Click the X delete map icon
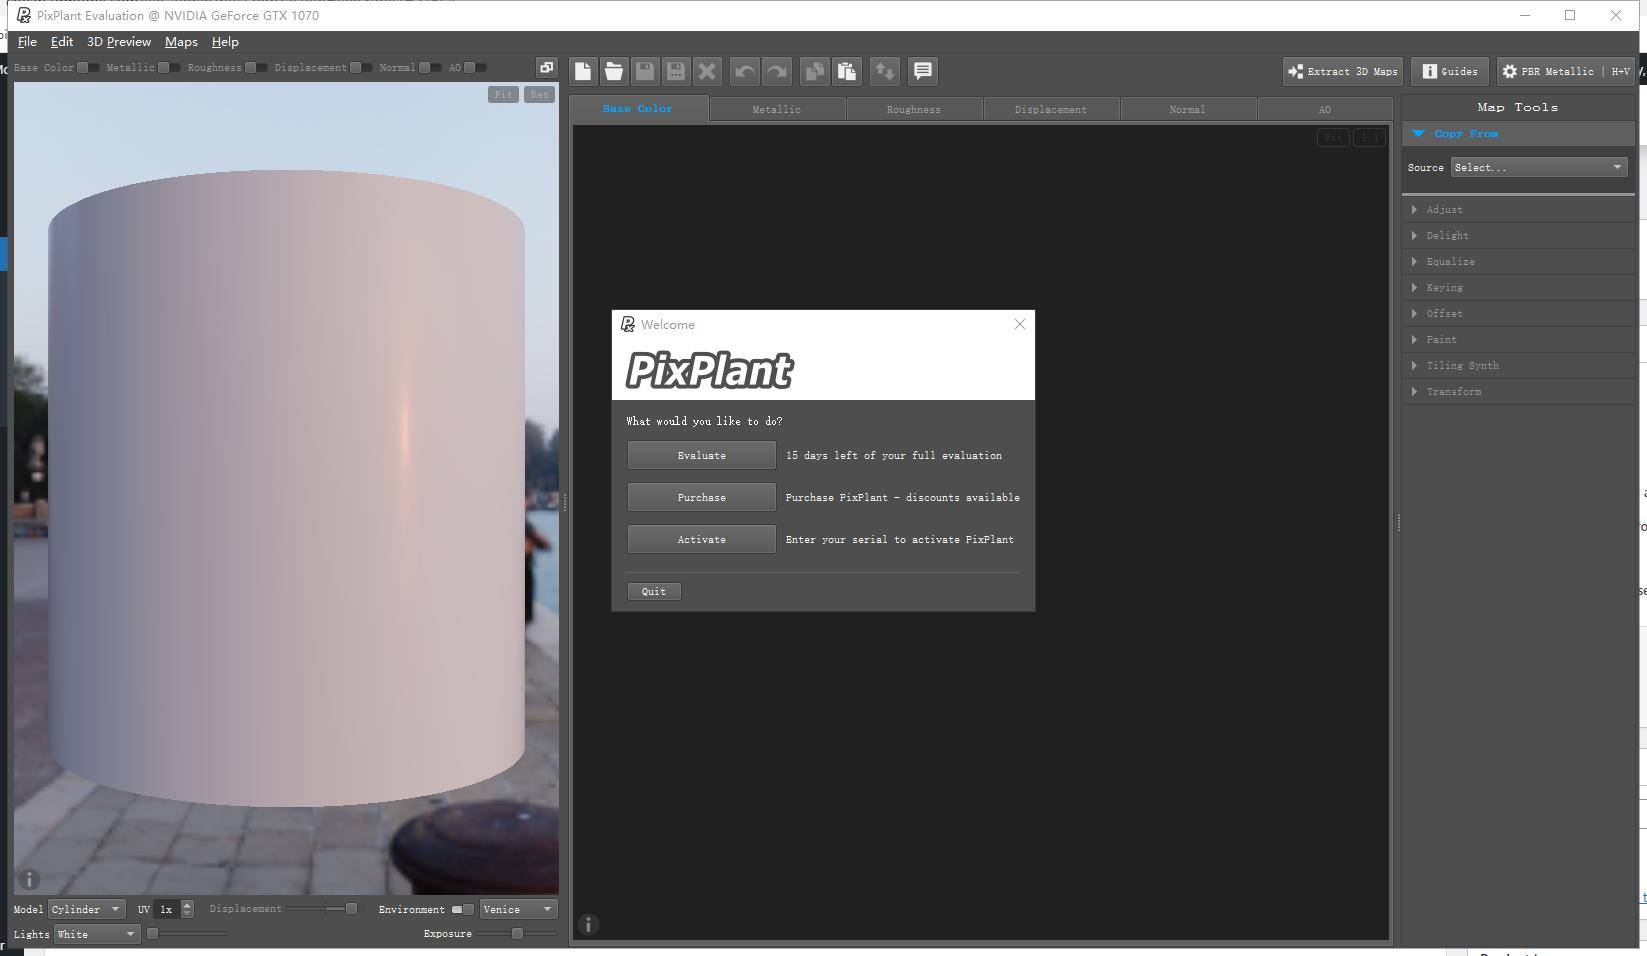The width and height of the screenshot is (1647, 956). click(707, 71)
